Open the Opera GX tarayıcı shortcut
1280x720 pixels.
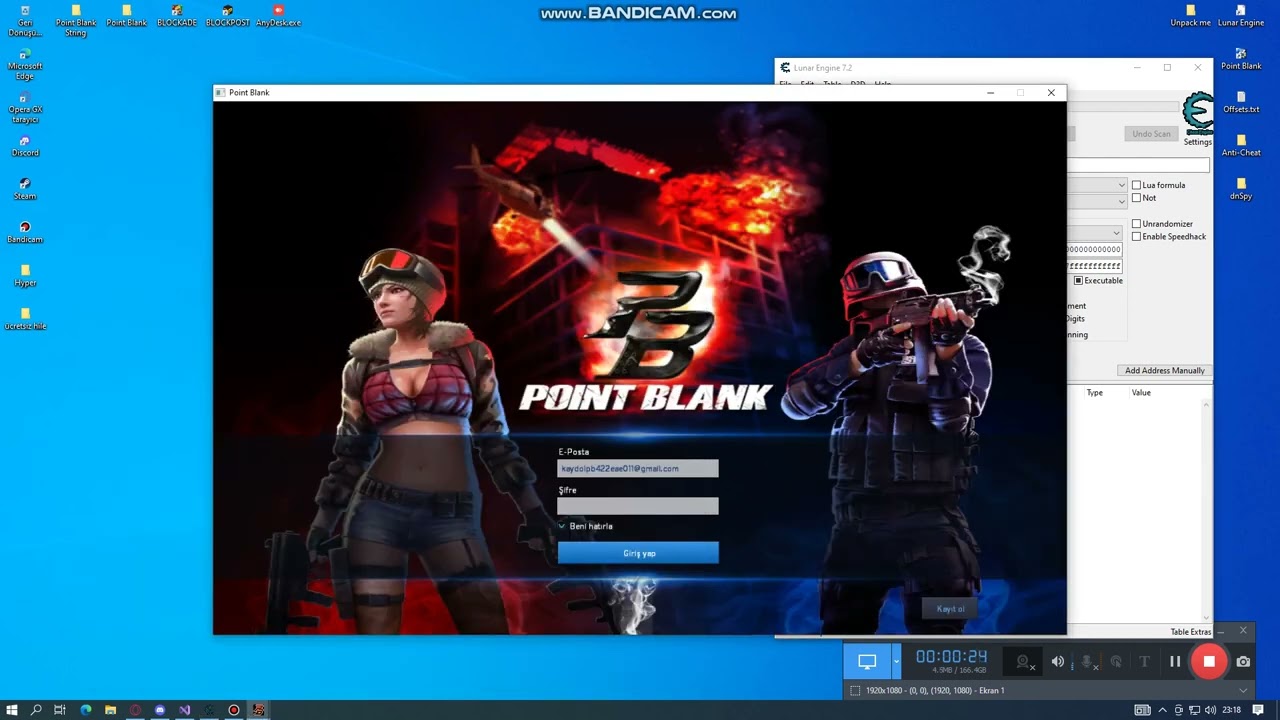pyautogui.click(x=25, y=107)
